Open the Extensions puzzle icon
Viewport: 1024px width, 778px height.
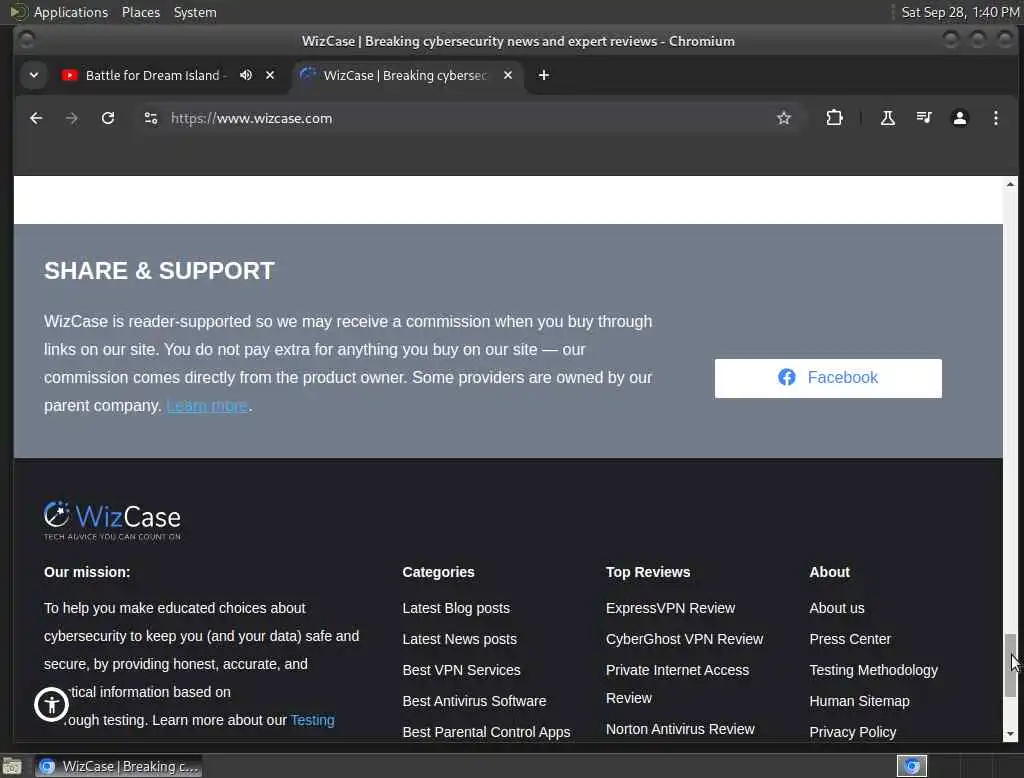[x=834, y=118]
